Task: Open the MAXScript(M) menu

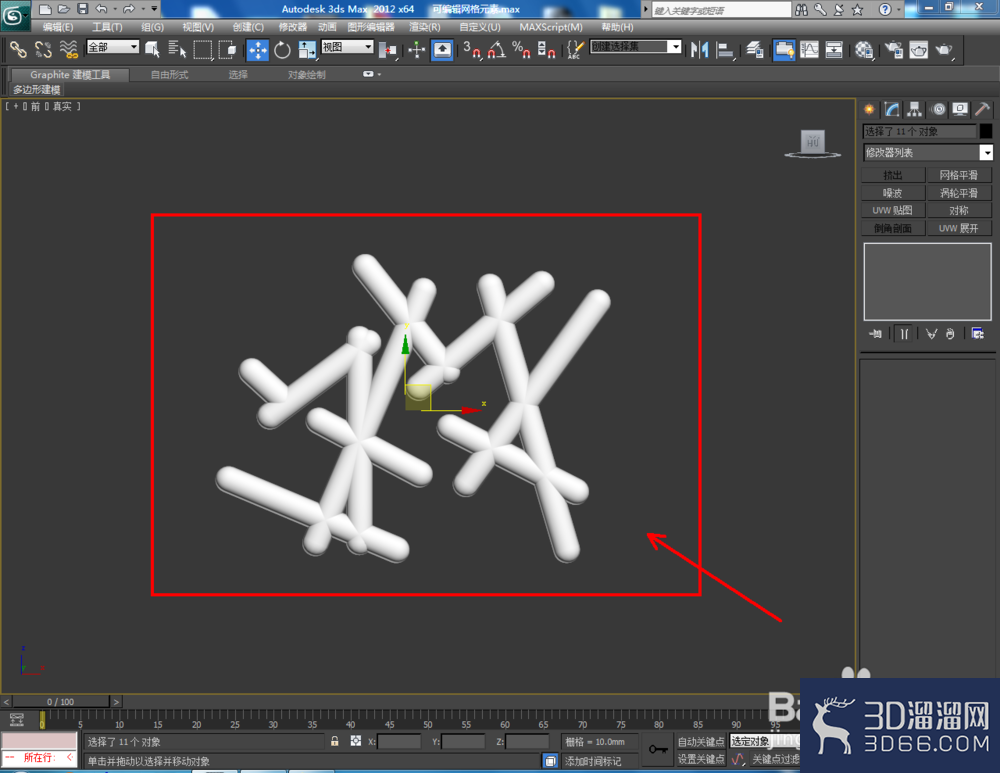Action: 551,27
